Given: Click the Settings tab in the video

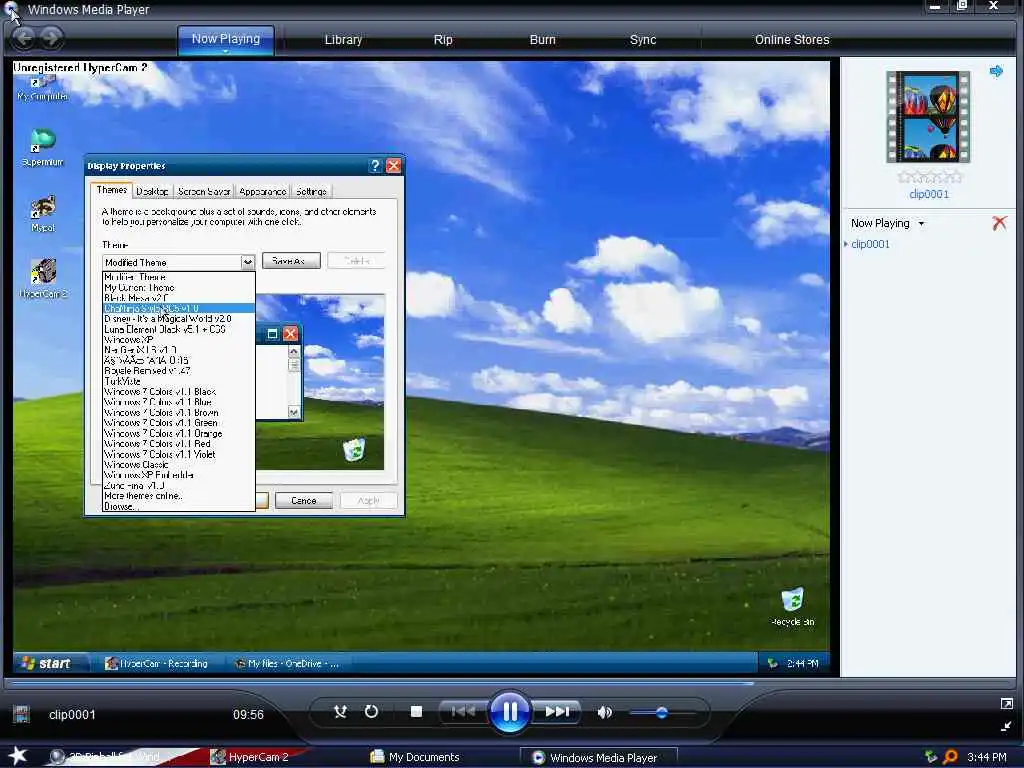Looking at the screenshot, I should coord(311,191).
